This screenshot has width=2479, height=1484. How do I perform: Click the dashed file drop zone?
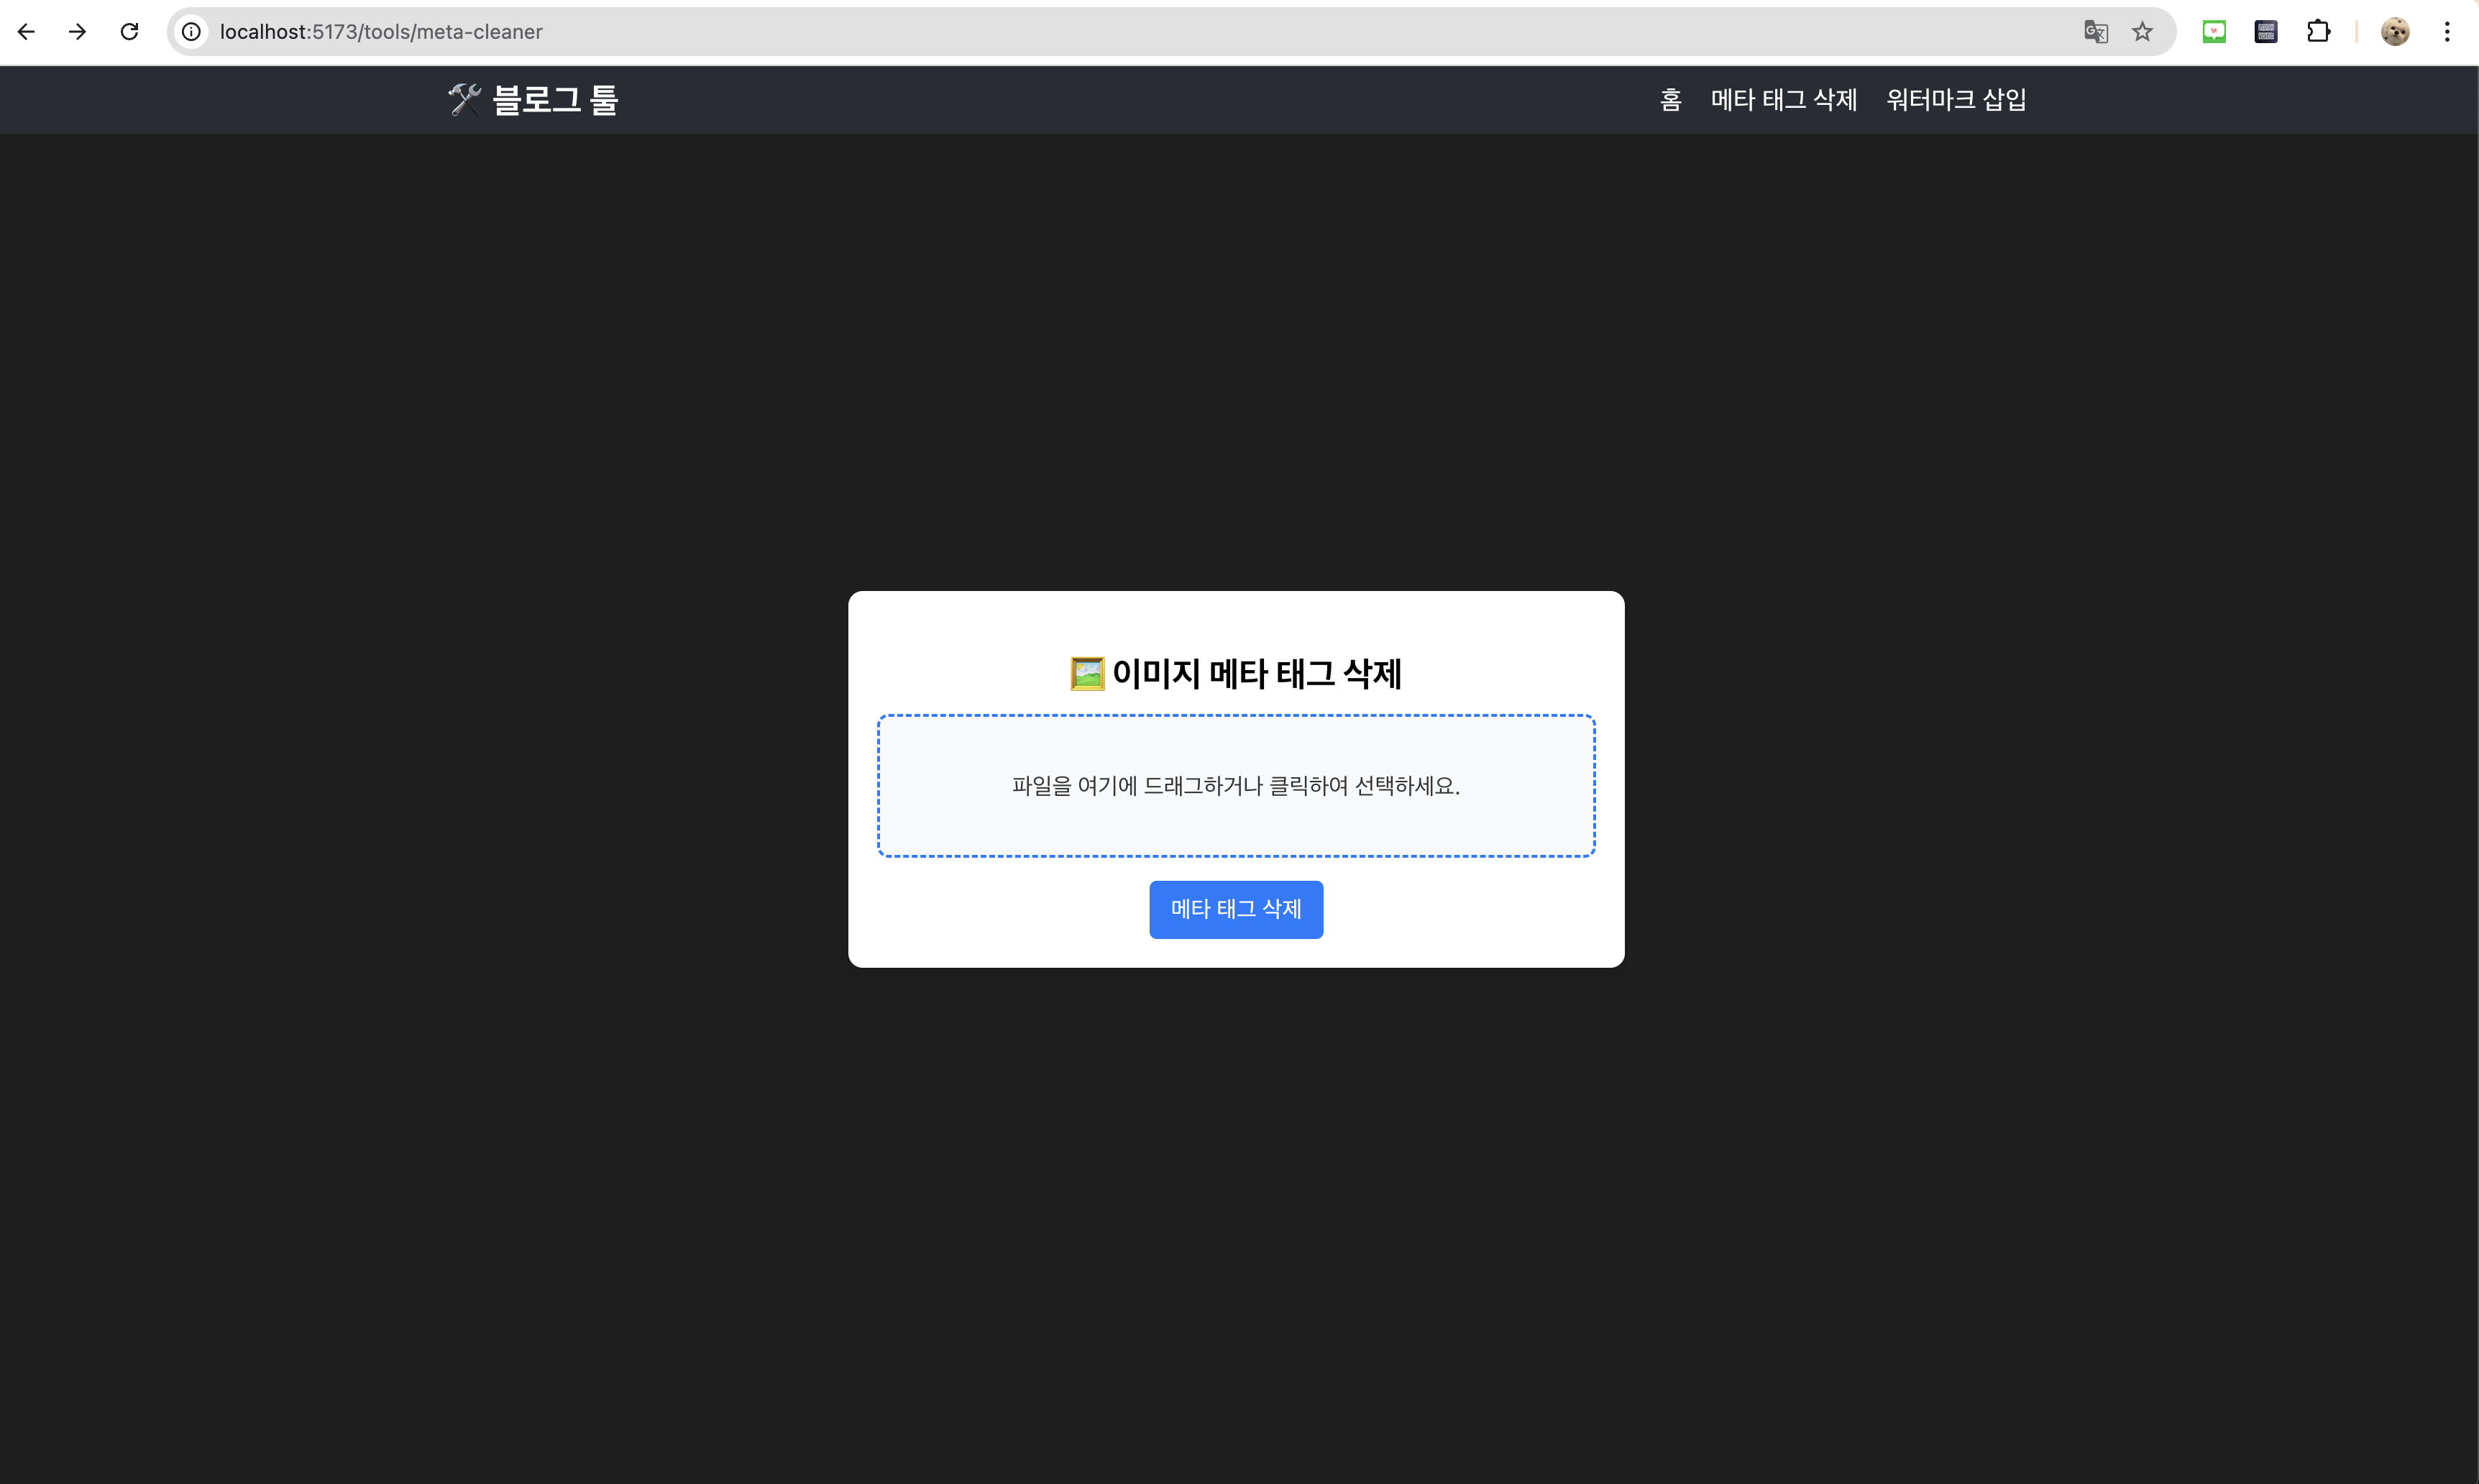[x=1236, y=786]
